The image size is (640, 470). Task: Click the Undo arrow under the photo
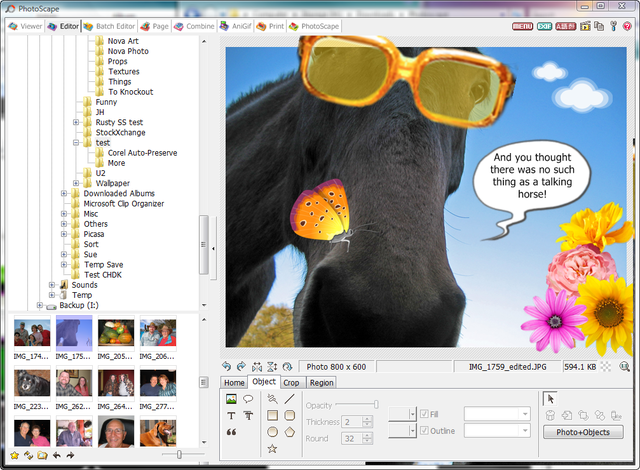click(x=226, y=366)
